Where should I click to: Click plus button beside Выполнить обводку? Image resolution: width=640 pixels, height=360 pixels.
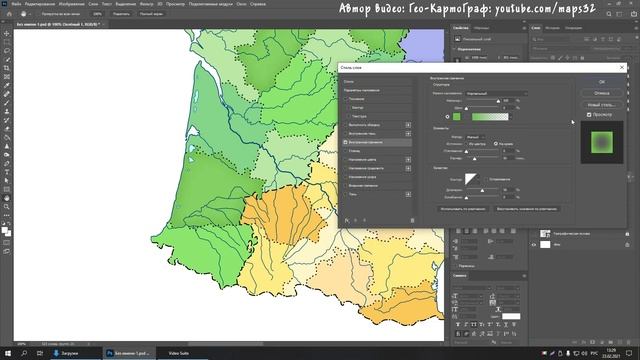pyautogui.click(x=408, y=125)
